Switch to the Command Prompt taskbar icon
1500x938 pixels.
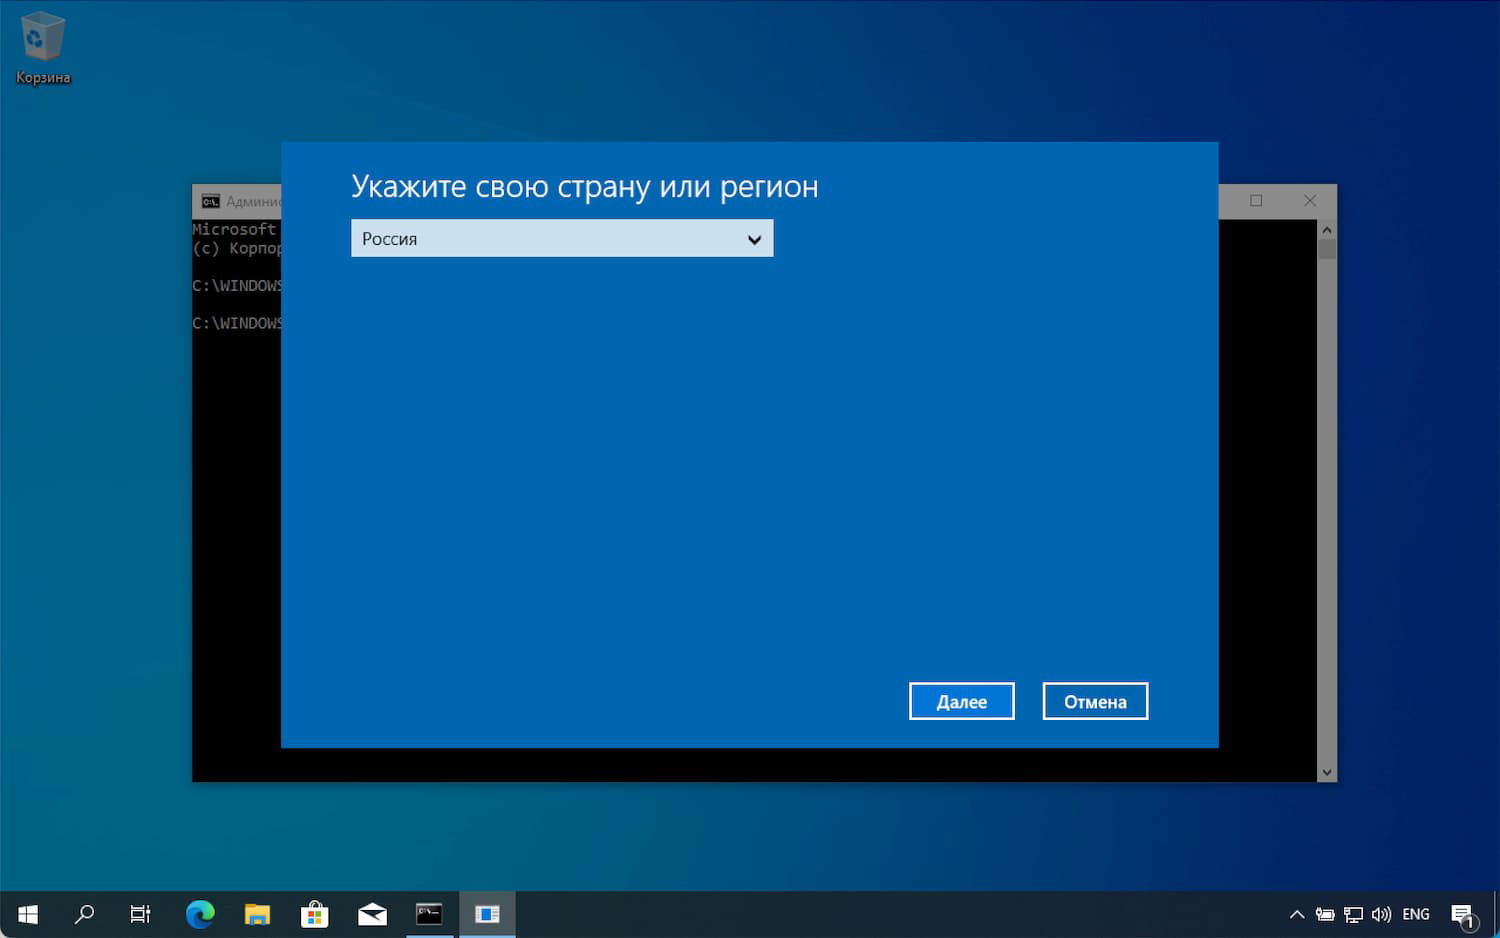click(429, 913)
